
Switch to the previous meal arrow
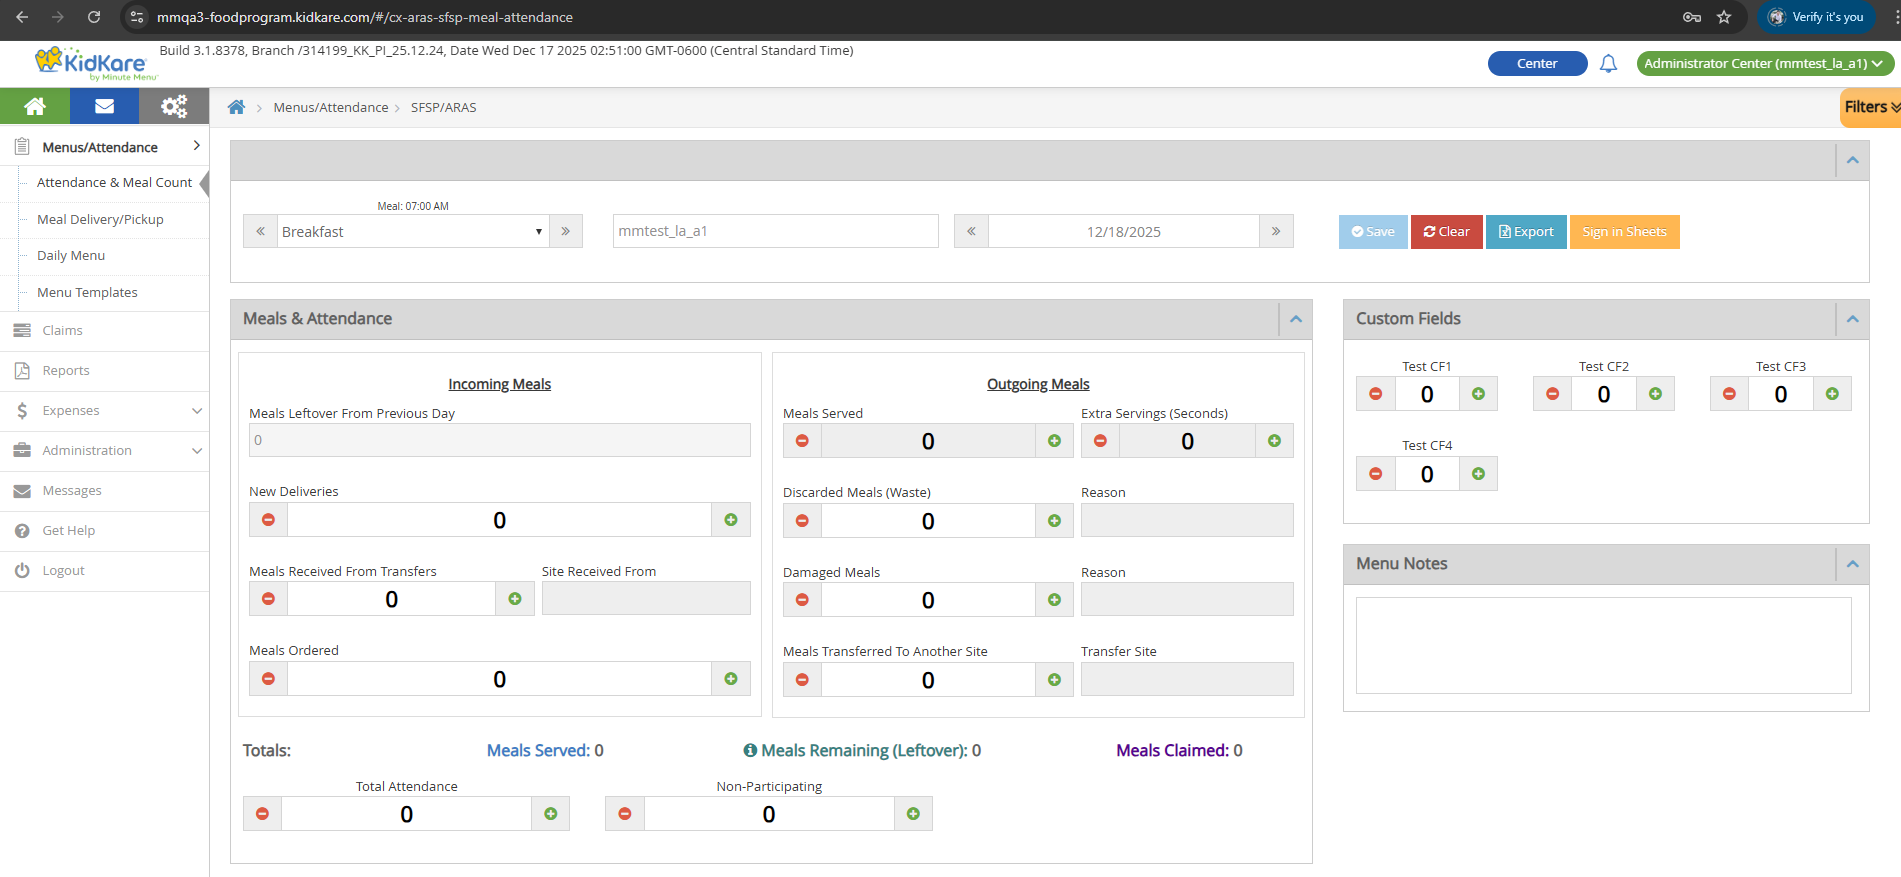260,231
